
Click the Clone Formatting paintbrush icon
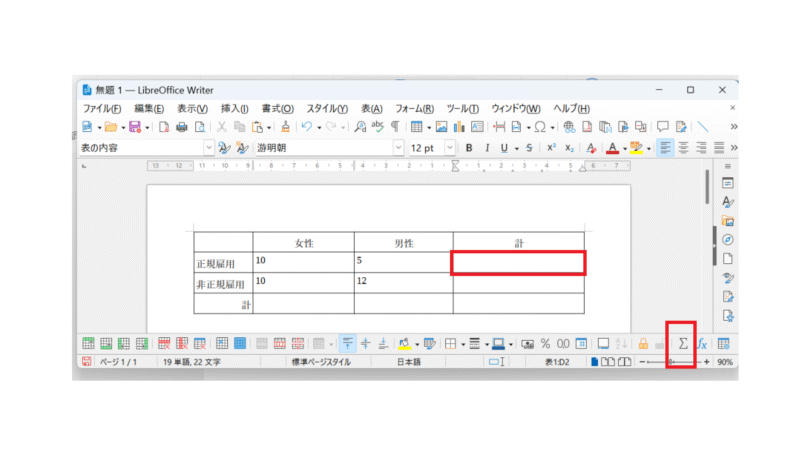tap(285, 127)
